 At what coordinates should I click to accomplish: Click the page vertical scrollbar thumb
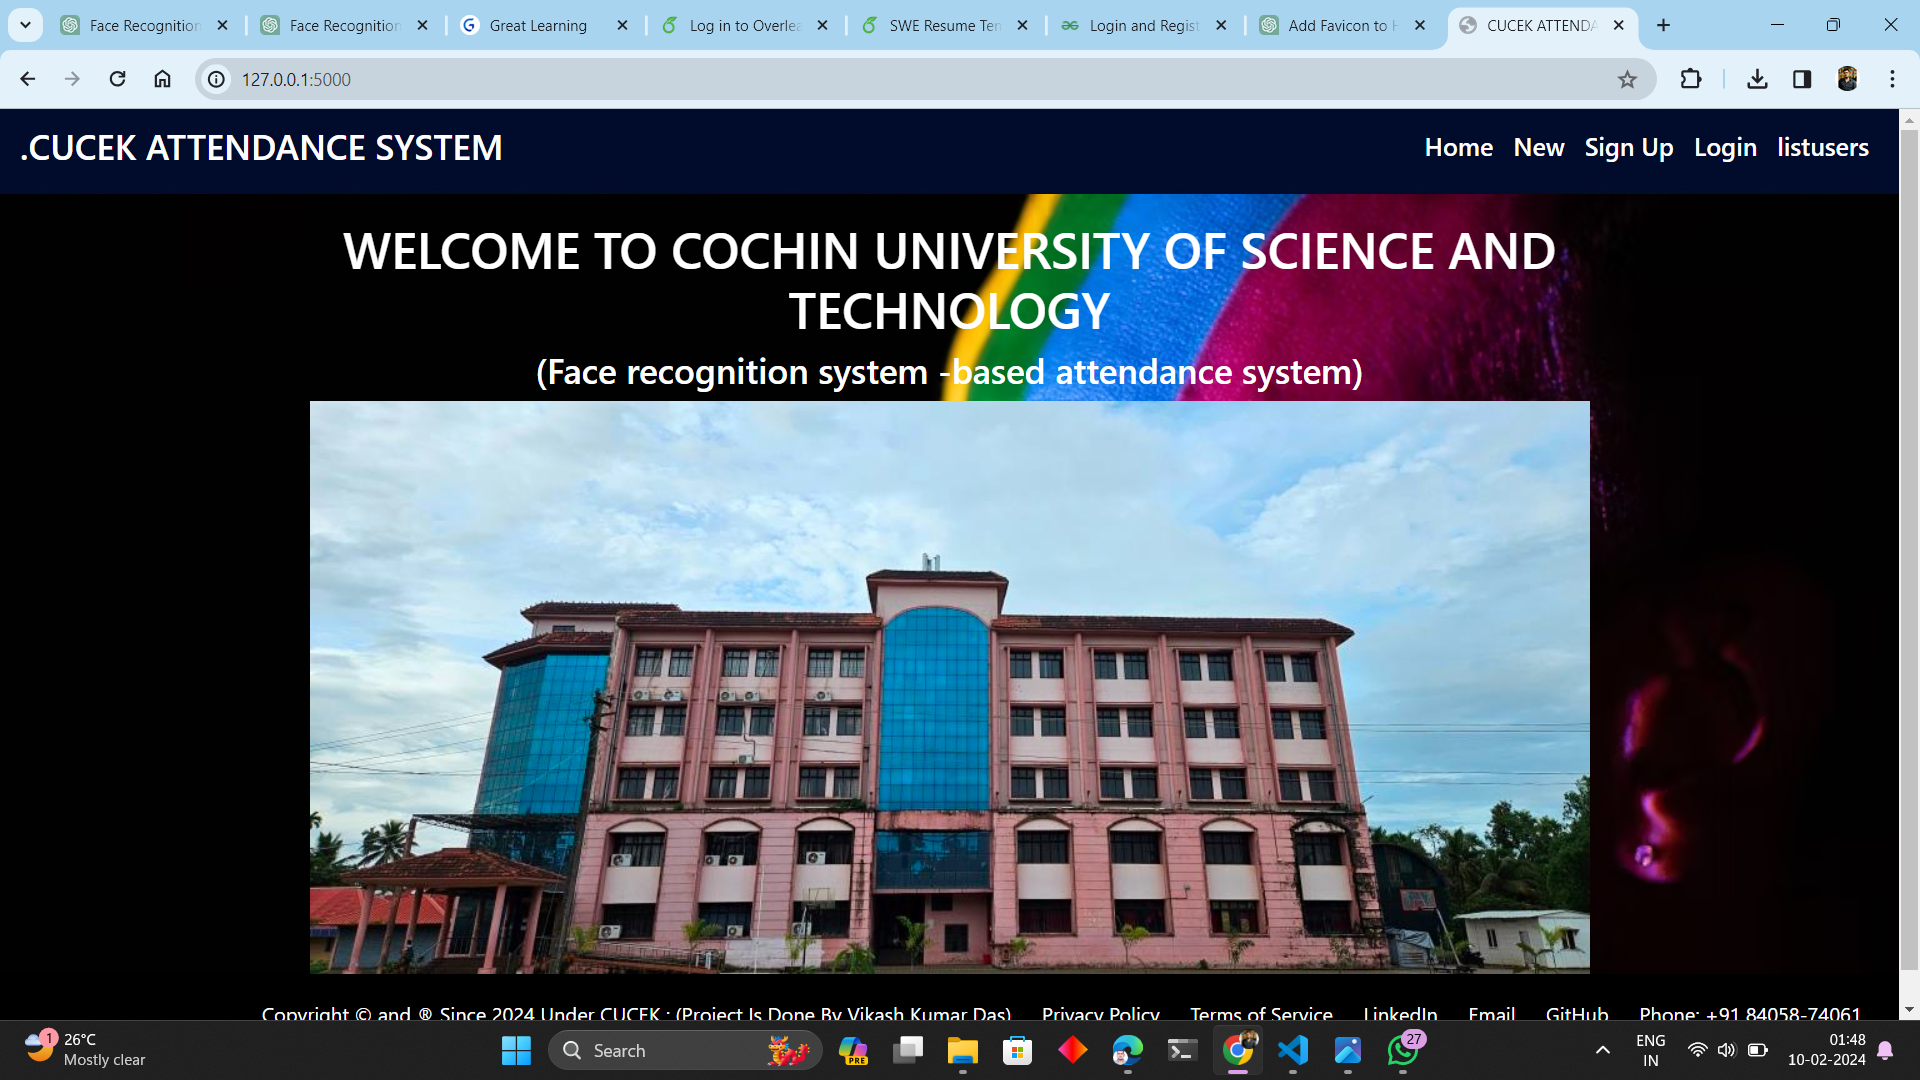(1908, 550)
